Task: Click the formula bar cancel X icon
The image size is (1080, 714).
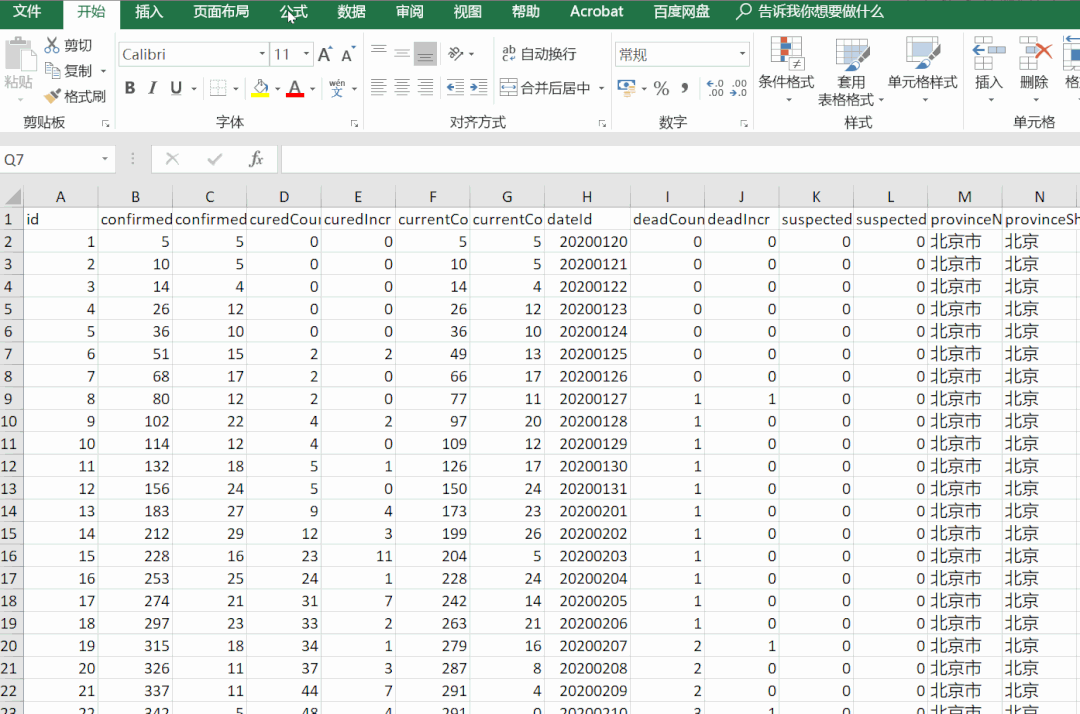Action: coord(172,160)
